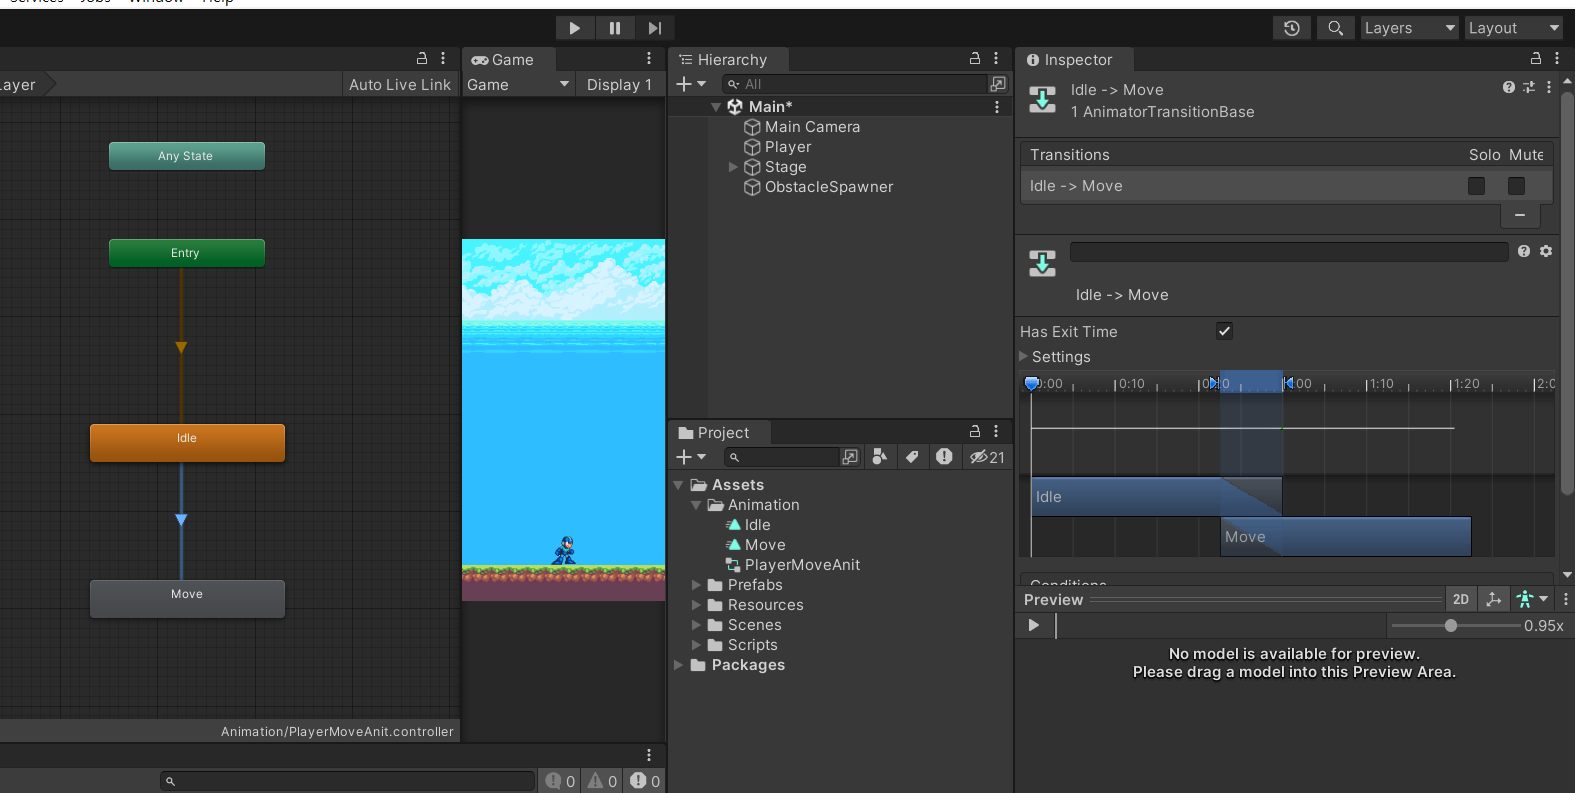Viewport: 1575px width, 793px height.
Task: Toggle Auto Live Link
Action: pyautogui.click(x=399, y=85)
